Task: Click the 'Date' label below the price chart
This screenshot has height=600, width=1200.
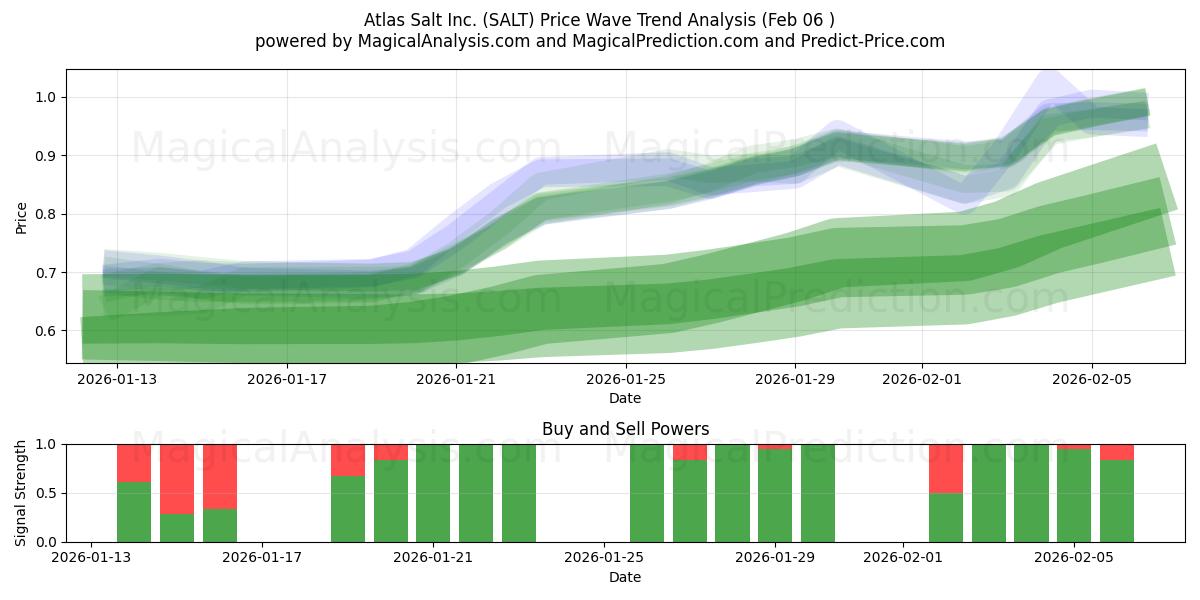Action: coord(625,398)
